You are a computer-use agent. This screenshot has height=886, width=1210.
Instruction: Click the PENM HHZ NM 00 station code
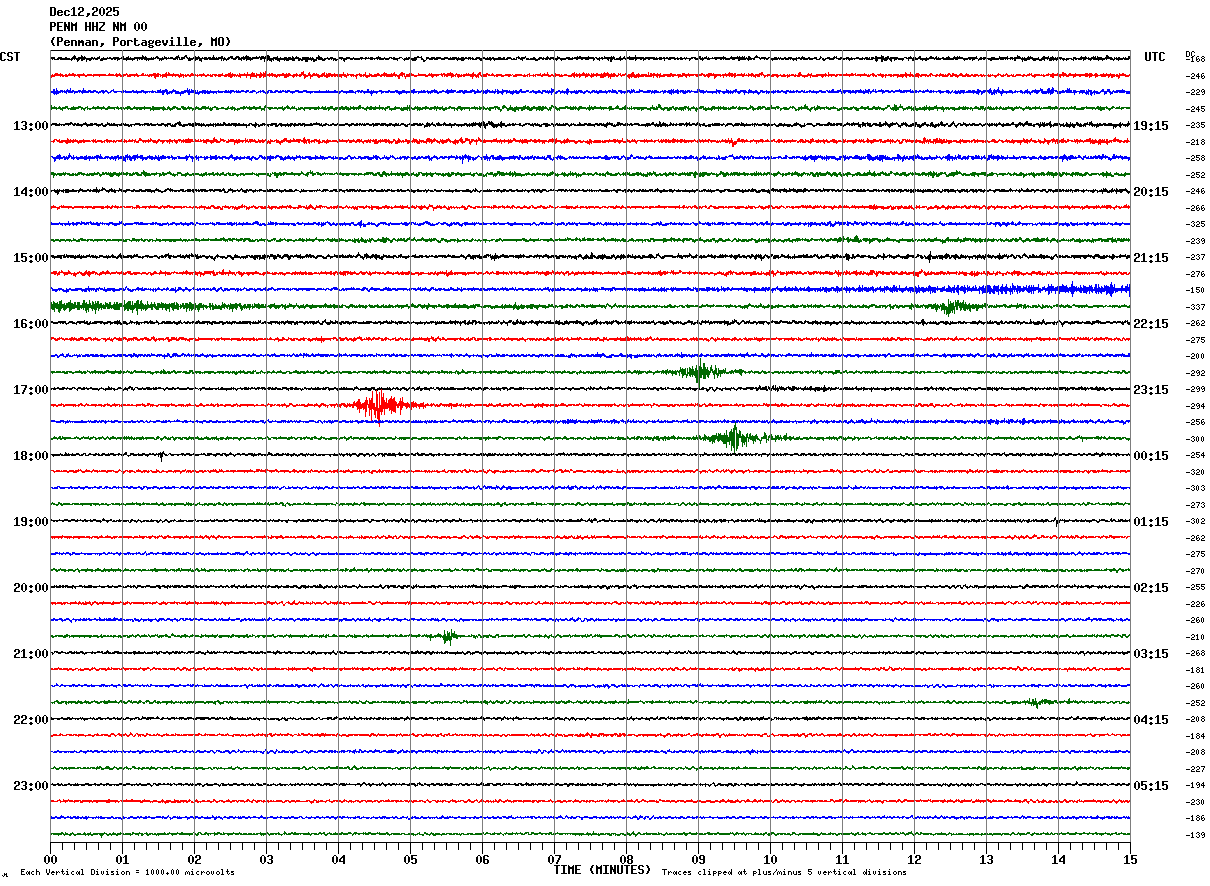click(x=98, y=27)
